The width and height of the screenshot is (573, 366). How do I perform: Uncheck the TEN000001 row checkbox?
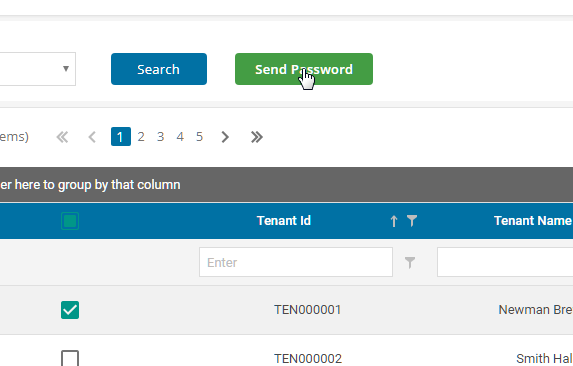(70, 310)
